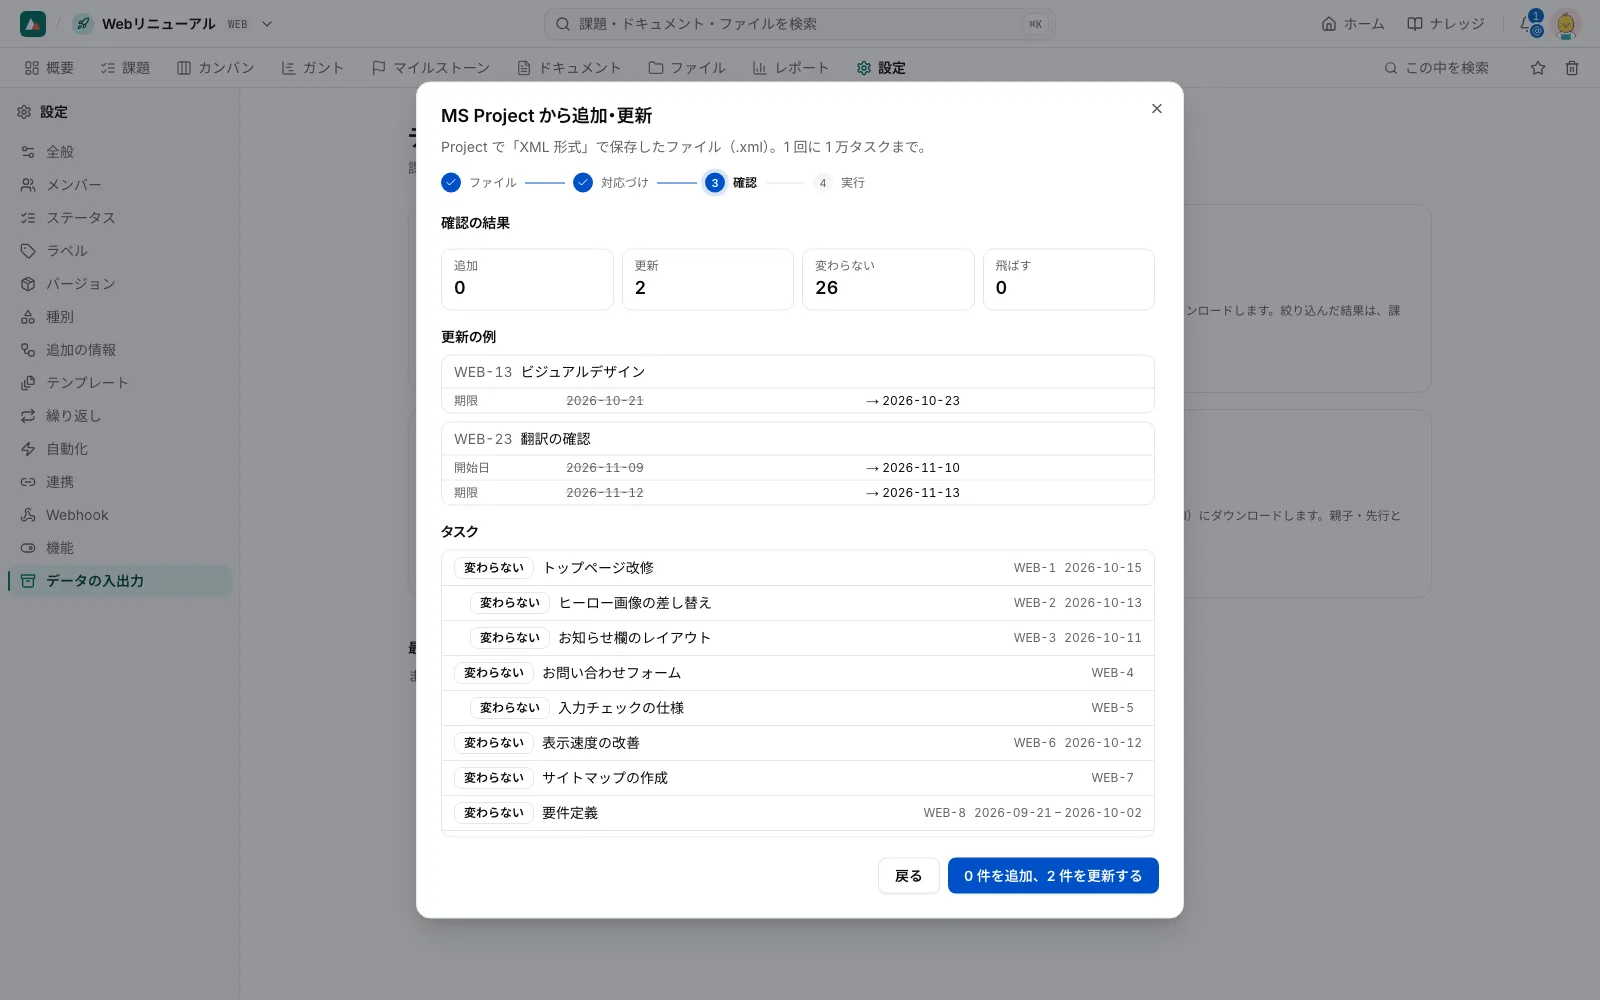Open 機能 settings
The image size is (1600, 1000).
click(120, 548)
